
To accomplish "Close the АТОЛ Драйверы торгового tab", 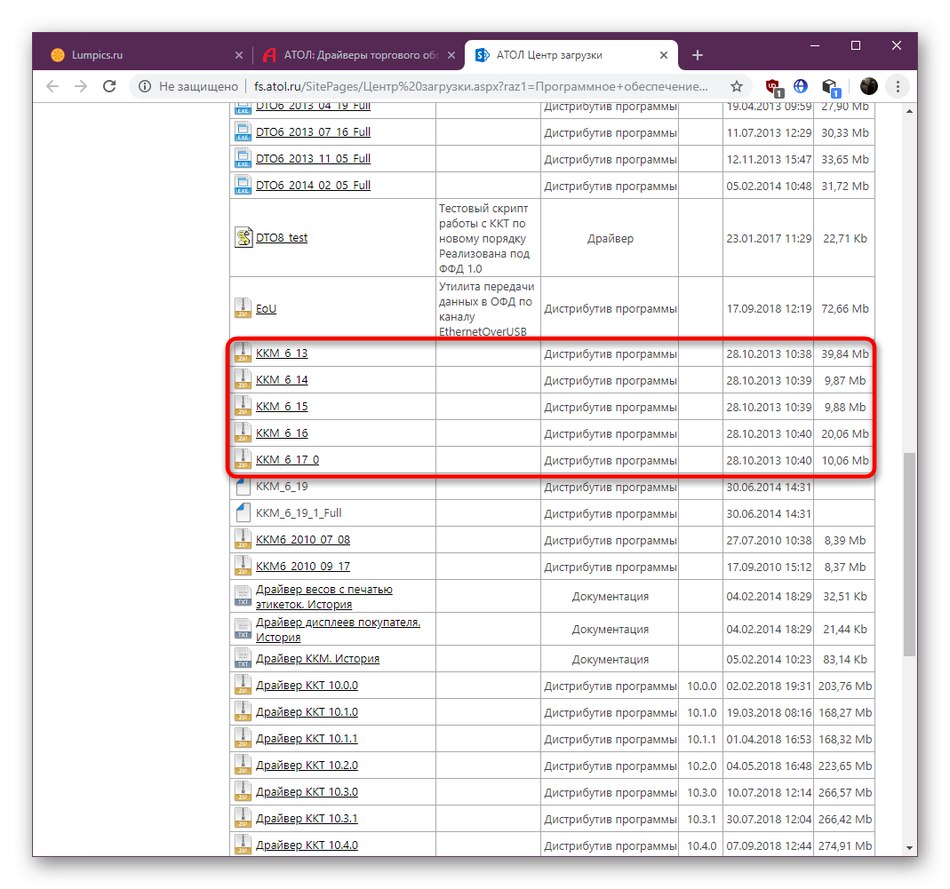I will click(451, 55).
